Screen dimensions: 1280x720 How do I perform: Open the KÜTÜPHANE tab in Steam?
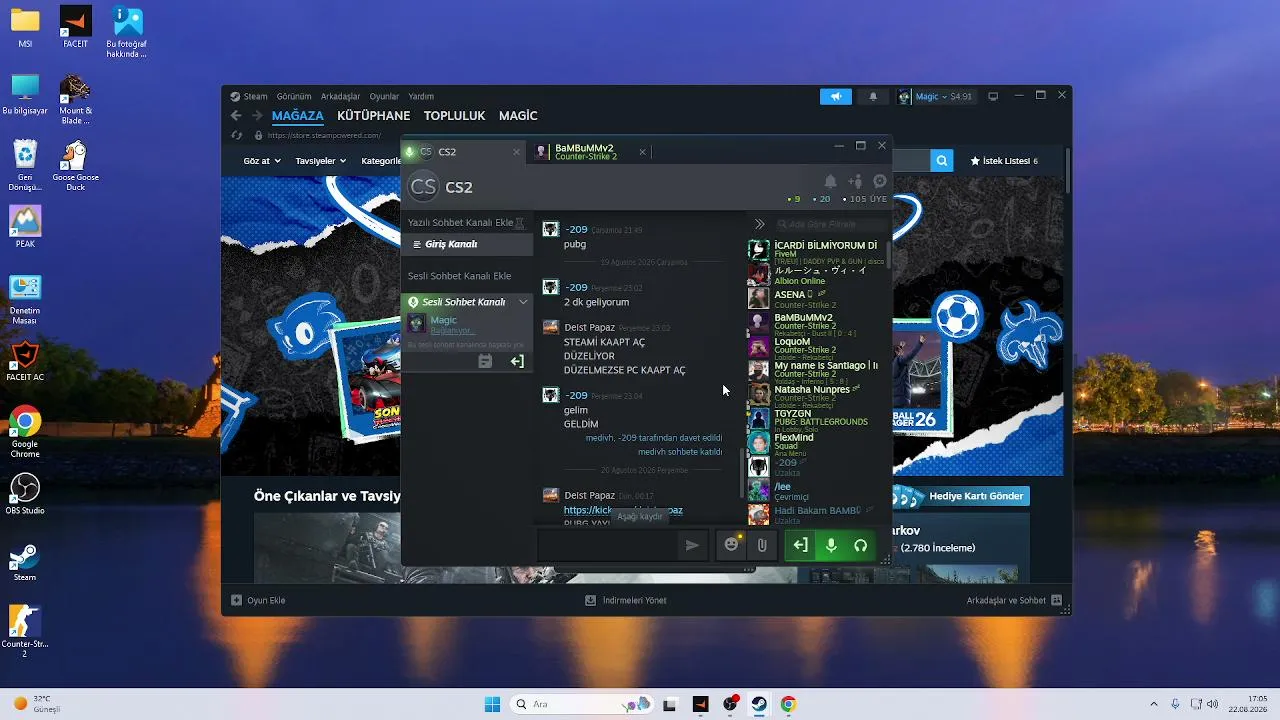374,116
